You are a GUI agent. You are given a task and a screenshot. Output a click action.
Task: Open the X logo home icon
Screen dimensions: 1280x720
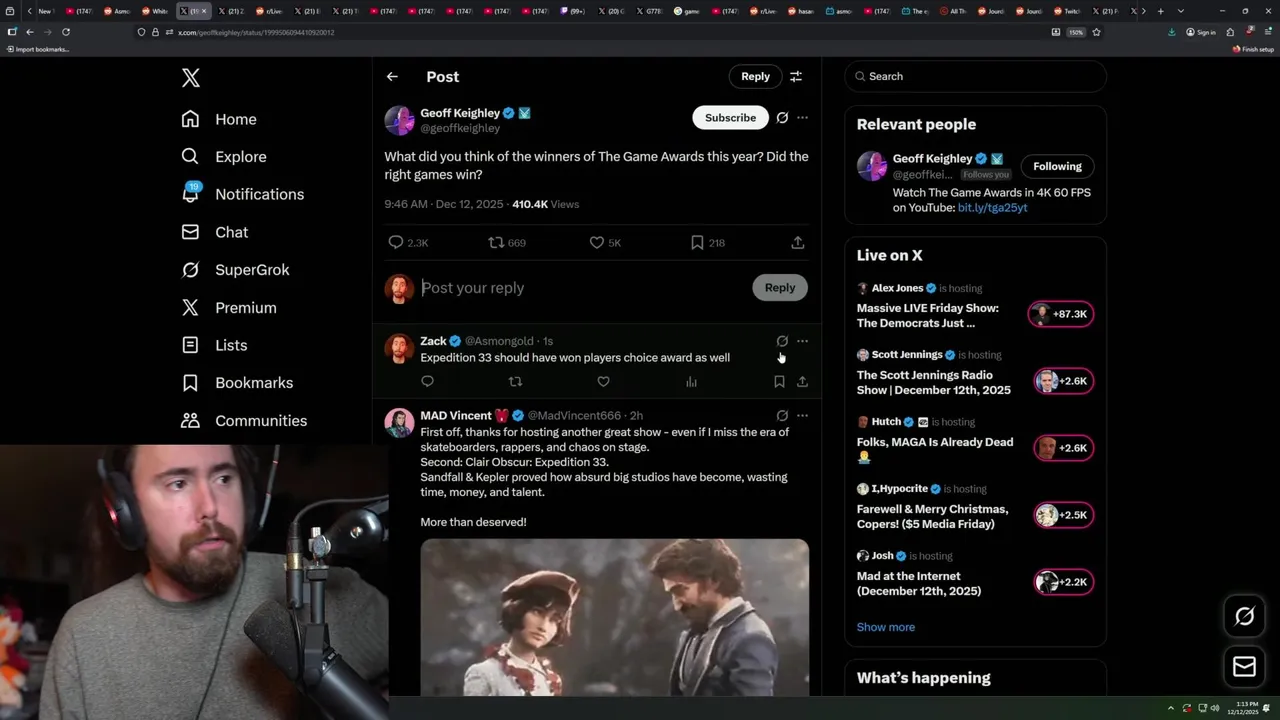pyautogui.click(x=191, y=77)
